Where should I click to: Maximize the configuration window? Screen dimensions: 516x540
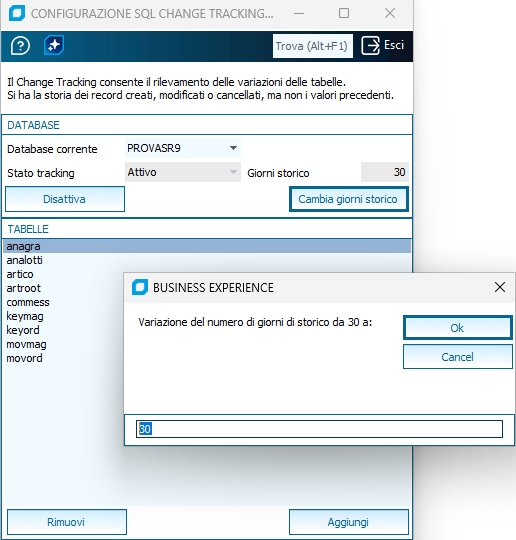pyautogui.click(x=344, y=13)
